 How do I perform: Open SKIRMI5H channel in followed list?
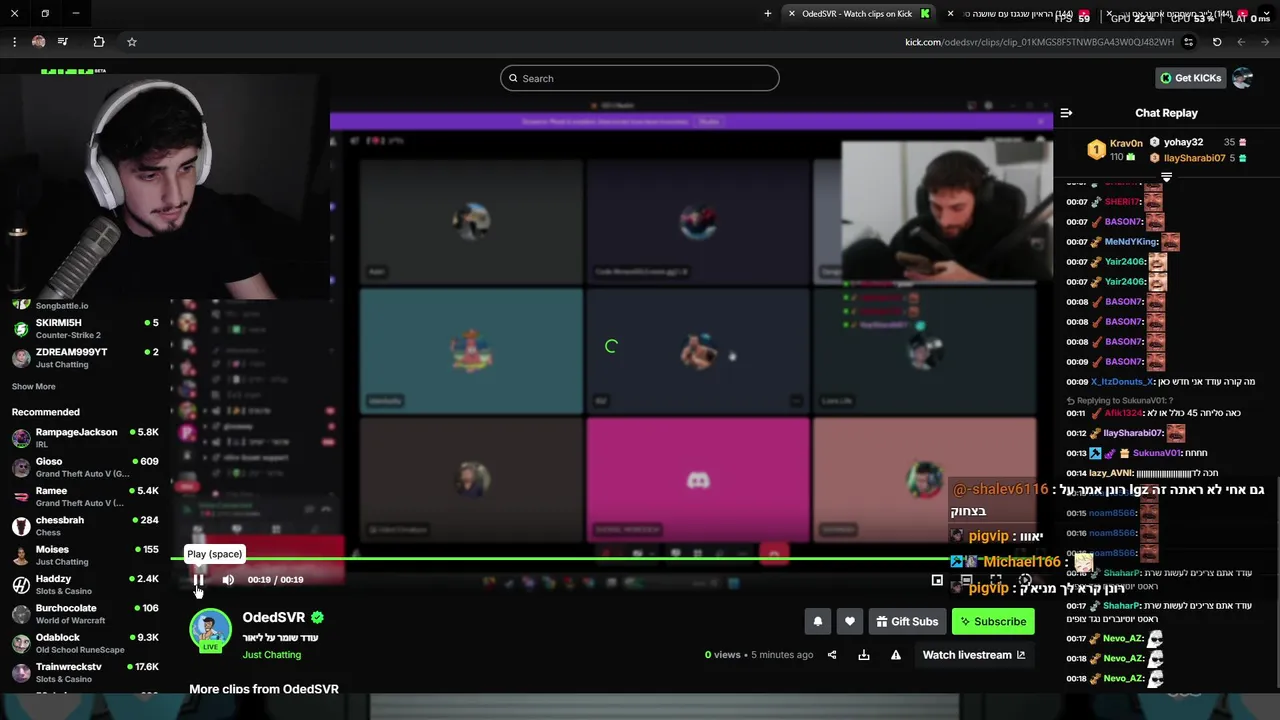pyautogui.click(x=85, y=329)
